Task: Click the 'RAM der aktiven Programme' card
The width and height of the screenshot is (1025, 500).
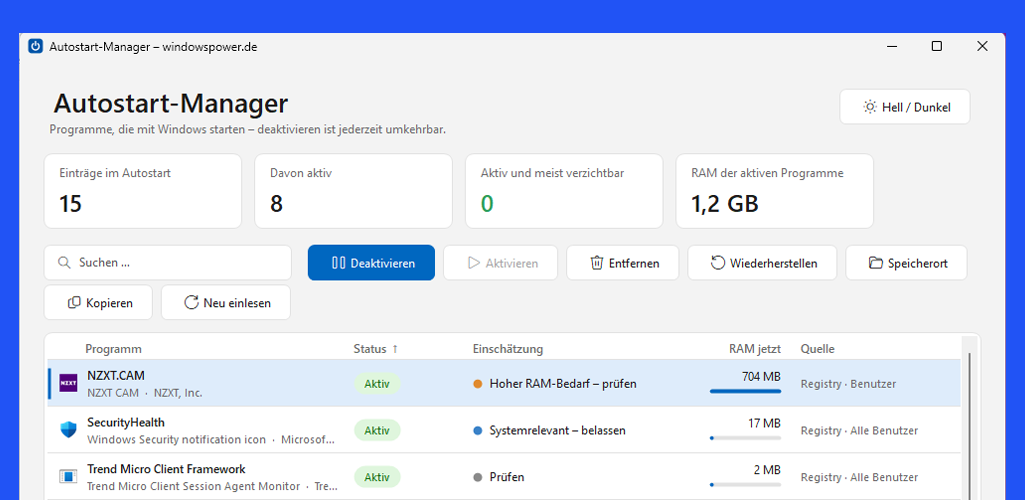Action: [x=774, y=191]
